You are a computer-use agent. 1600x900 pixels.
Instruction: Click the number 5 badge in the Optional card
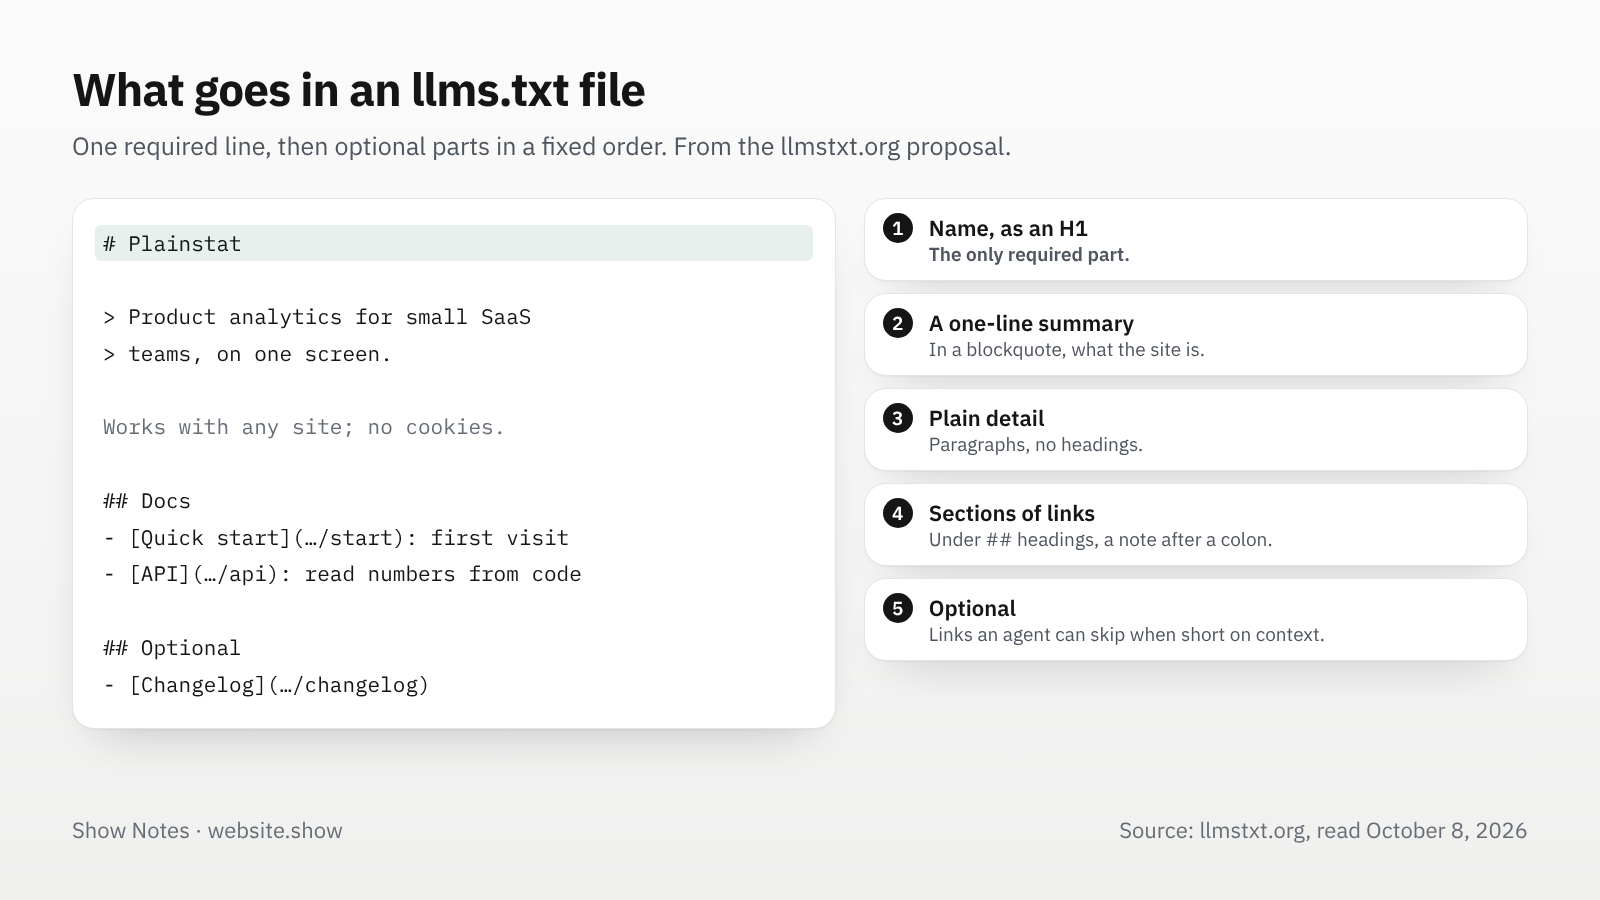coord(898,608)
